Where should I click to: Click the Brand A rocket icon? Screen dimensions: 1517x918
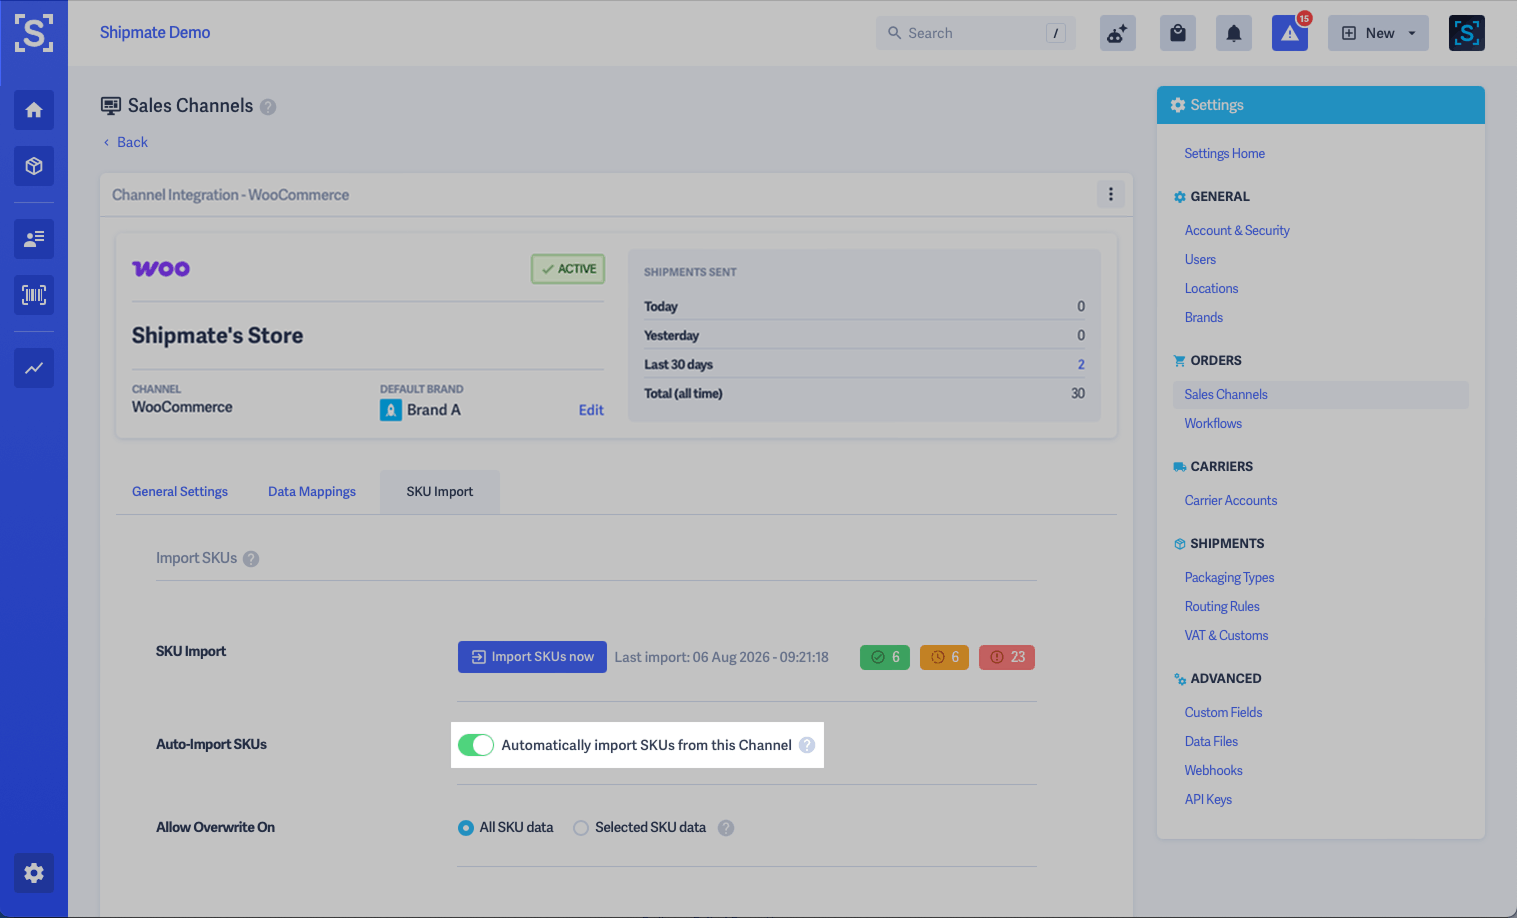coord(391,410)
